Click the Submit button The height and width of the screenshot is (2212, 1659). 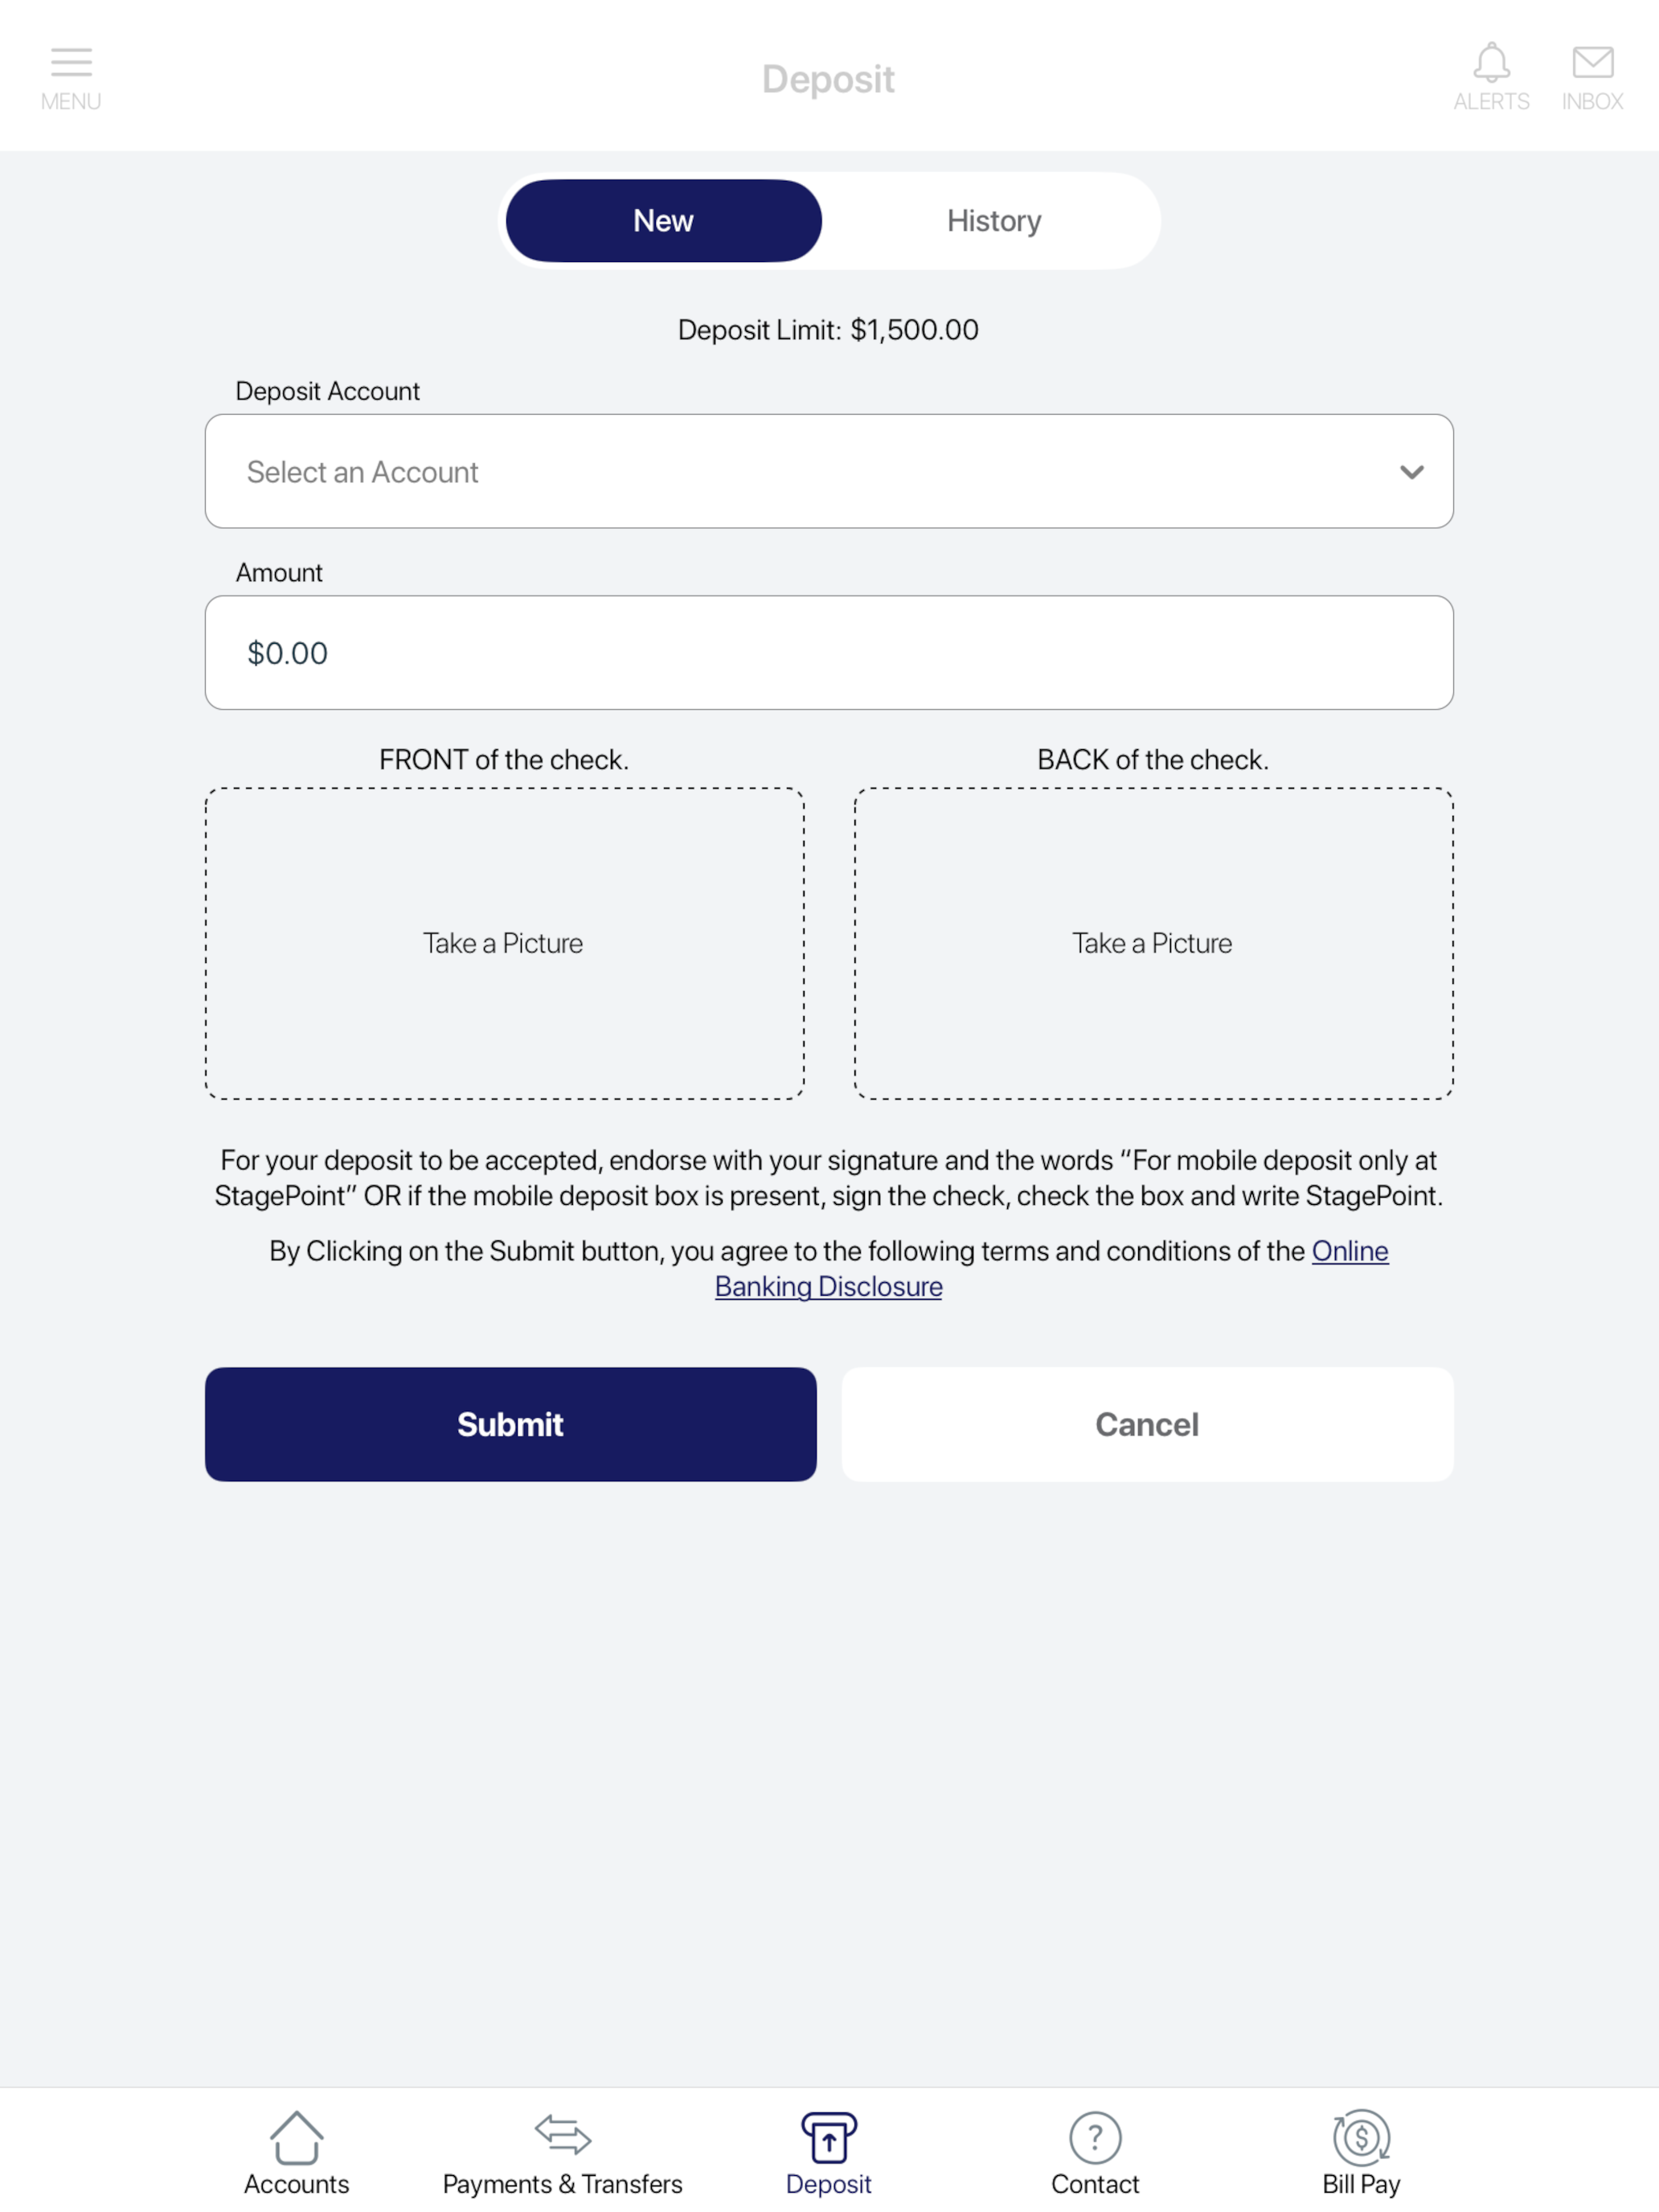[x=511, y=1424]
